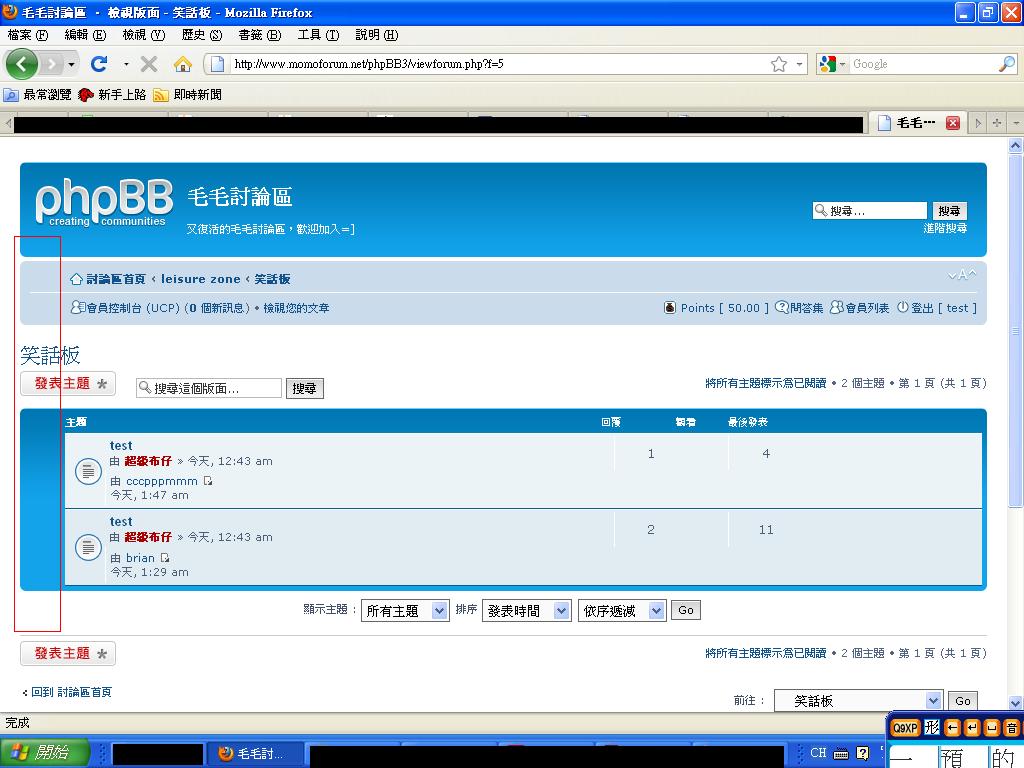Image resolution: width=1024 pixels, height=768 pixels.
Task: Open the 所有主題 display dropdown
Action: tap(405, 611)
